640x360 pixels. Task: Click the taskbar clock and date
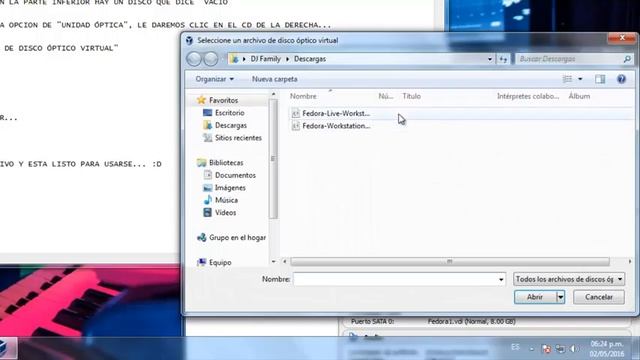pyautogui.click(x=607, y=349)
